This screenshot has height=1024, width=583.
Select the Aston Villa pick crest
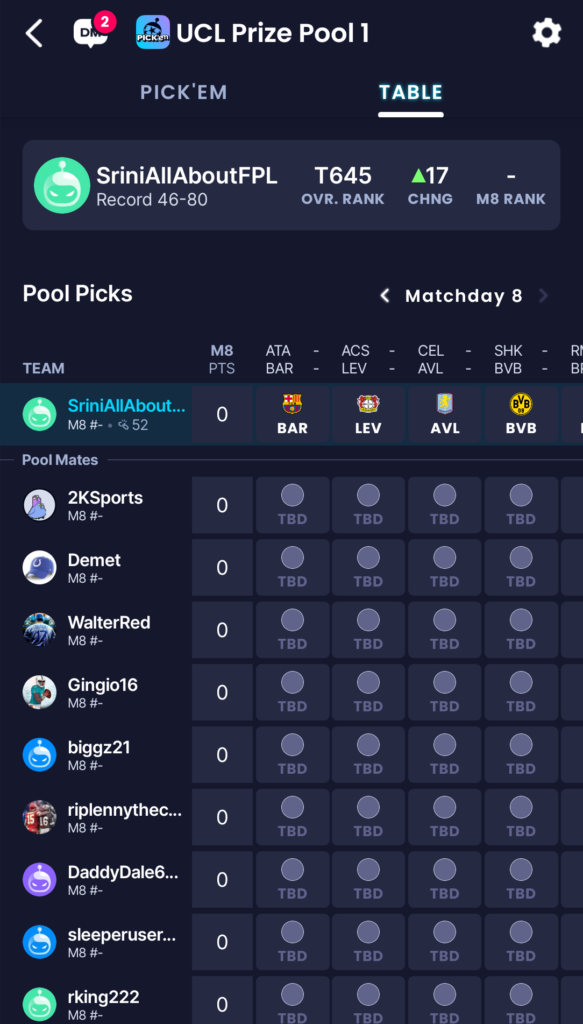point(445,404)
